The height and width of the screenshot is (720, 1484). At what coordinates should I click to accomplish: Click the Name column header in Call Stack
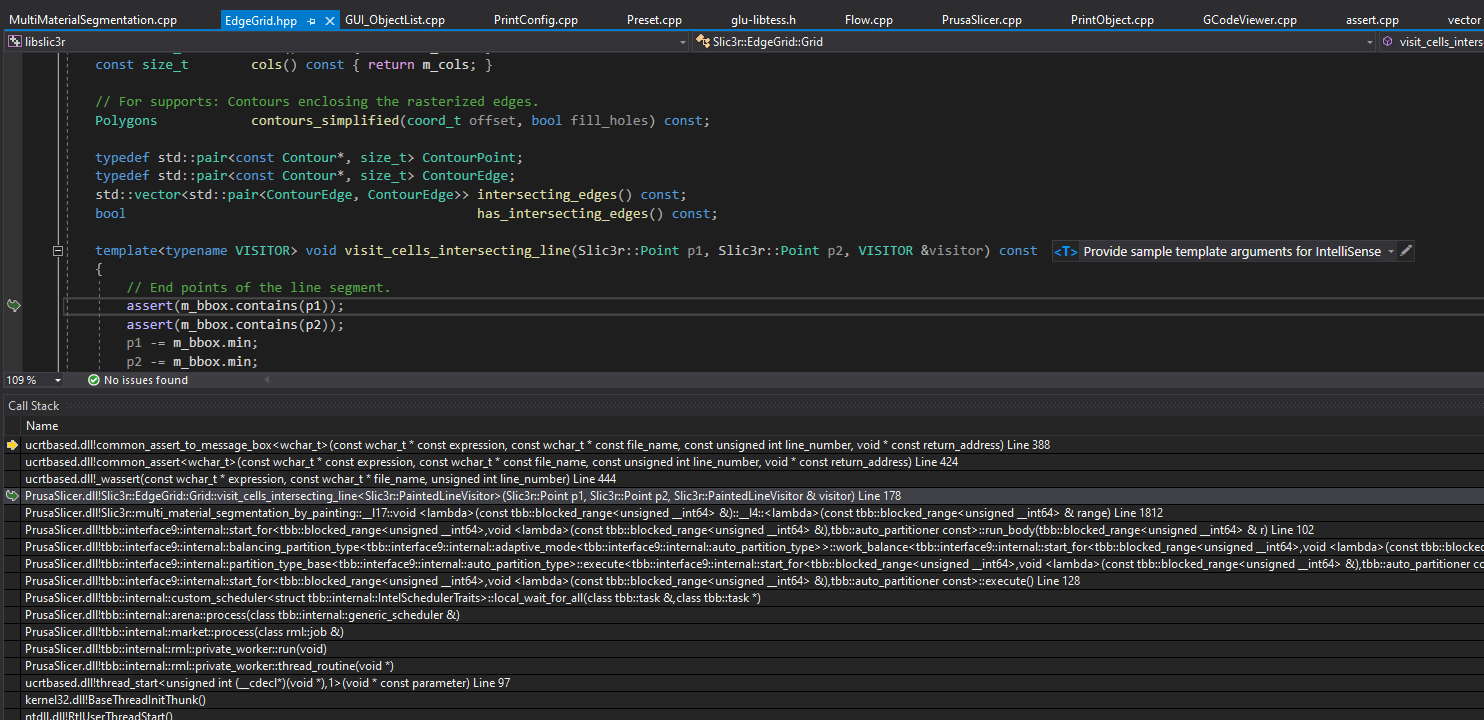[42, 426]
